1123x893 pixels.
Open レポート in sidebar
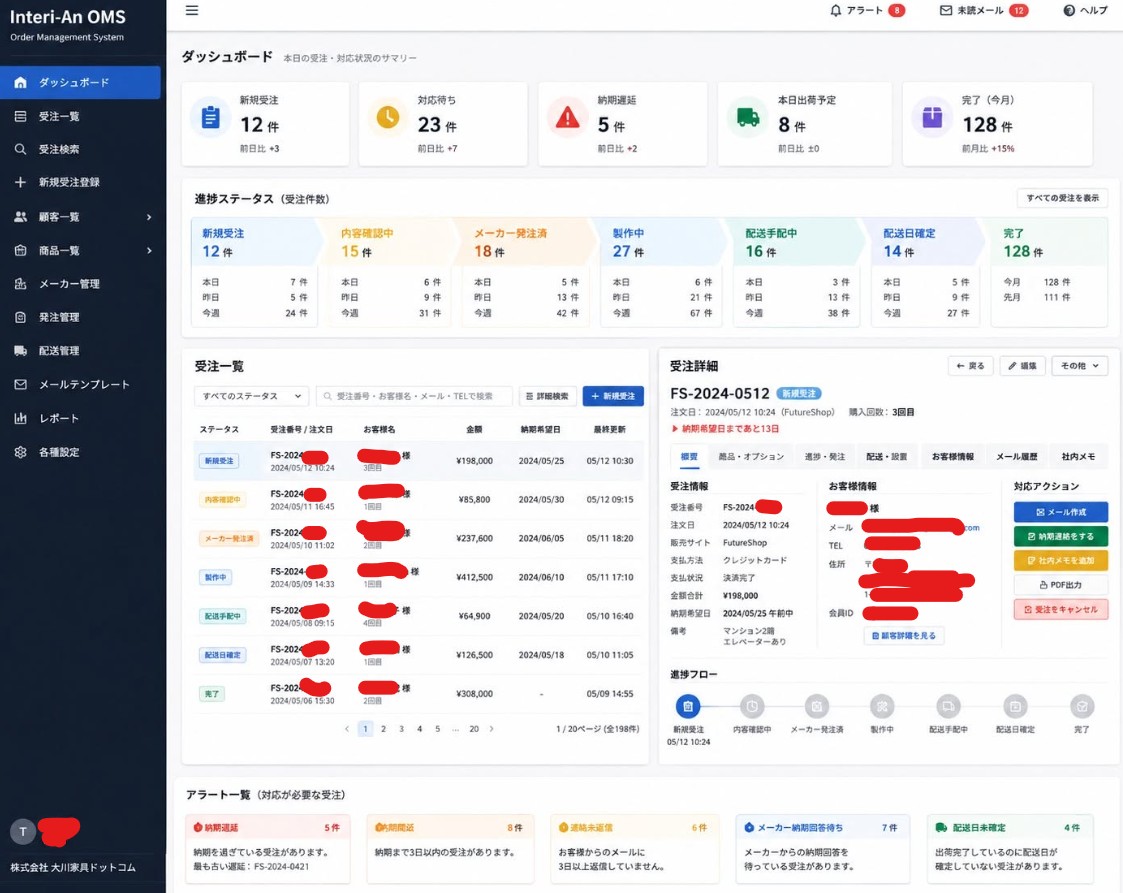(80, 418)
